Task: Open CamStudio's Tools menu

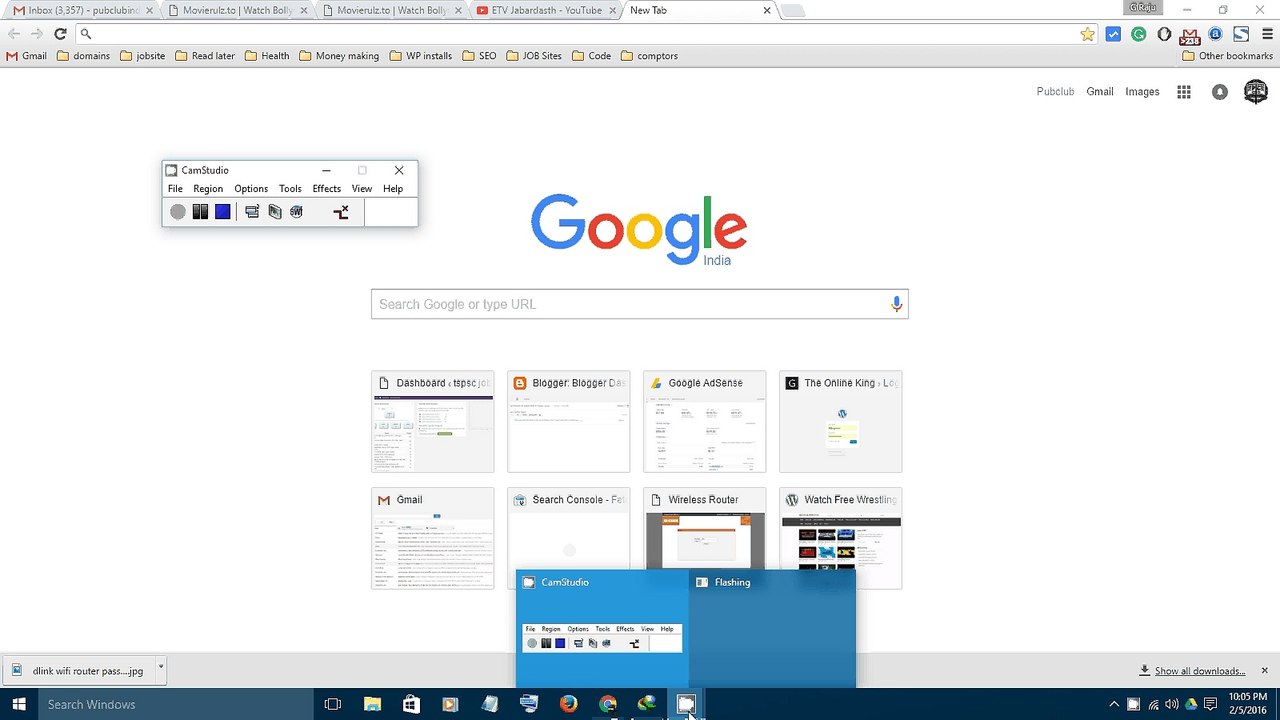Action: point(290,188)
